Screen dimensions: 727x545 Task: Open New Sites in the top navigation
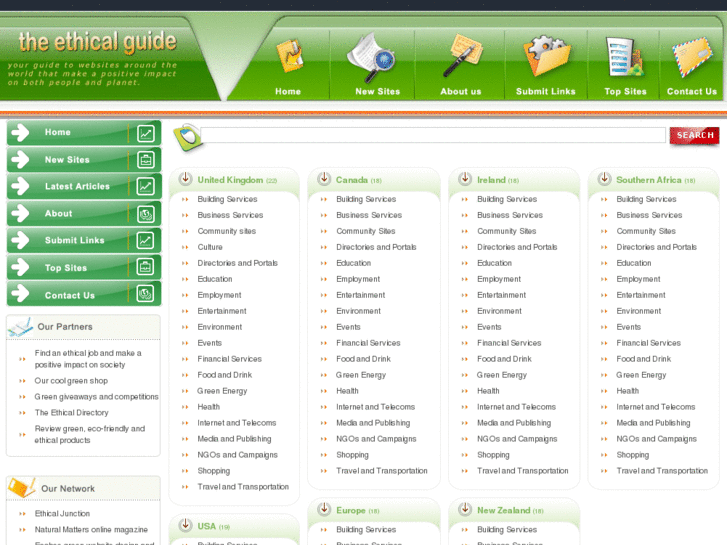[x=377, y=91]
